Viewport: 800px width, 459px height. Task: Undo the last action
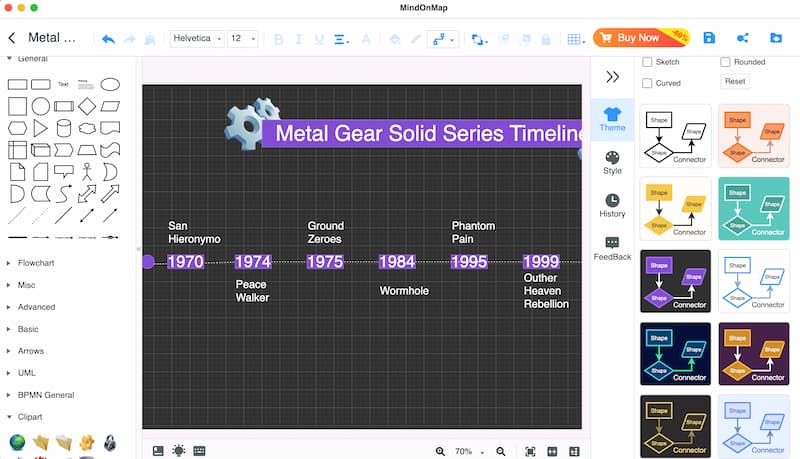[x=108, y=39]
